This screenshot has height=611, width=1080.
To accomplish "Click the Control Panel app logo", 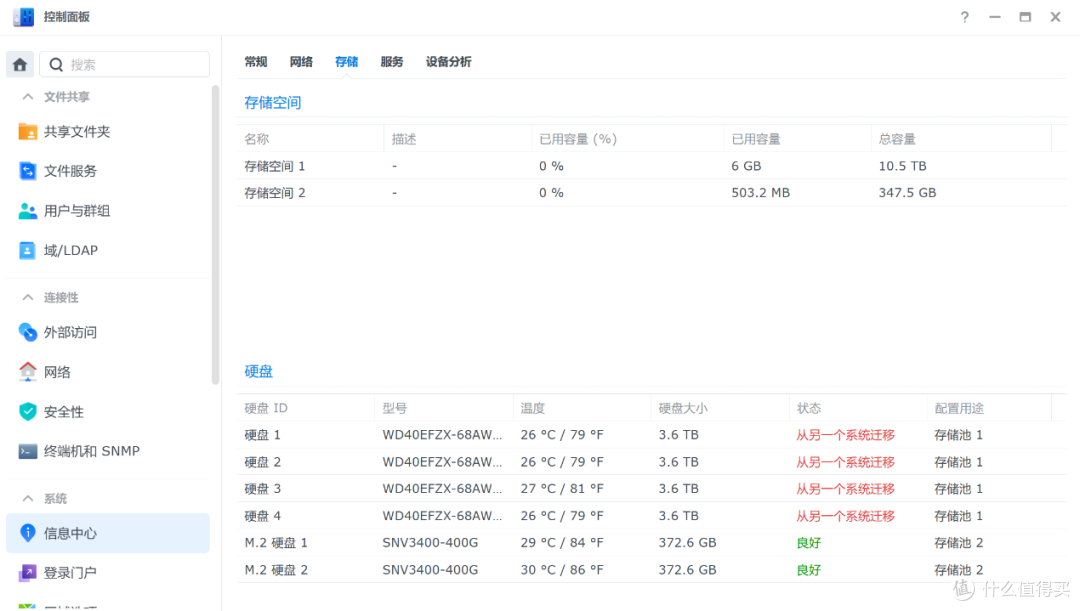I will [23, 17].
